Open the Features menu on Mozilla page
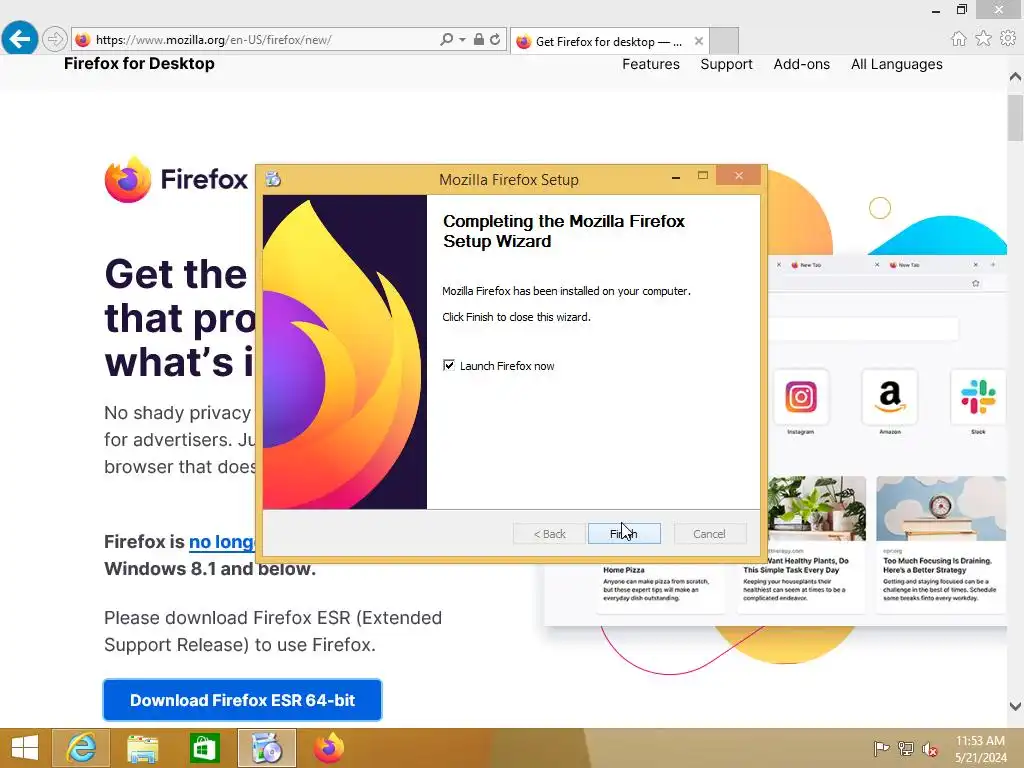 tap(650, 64)
